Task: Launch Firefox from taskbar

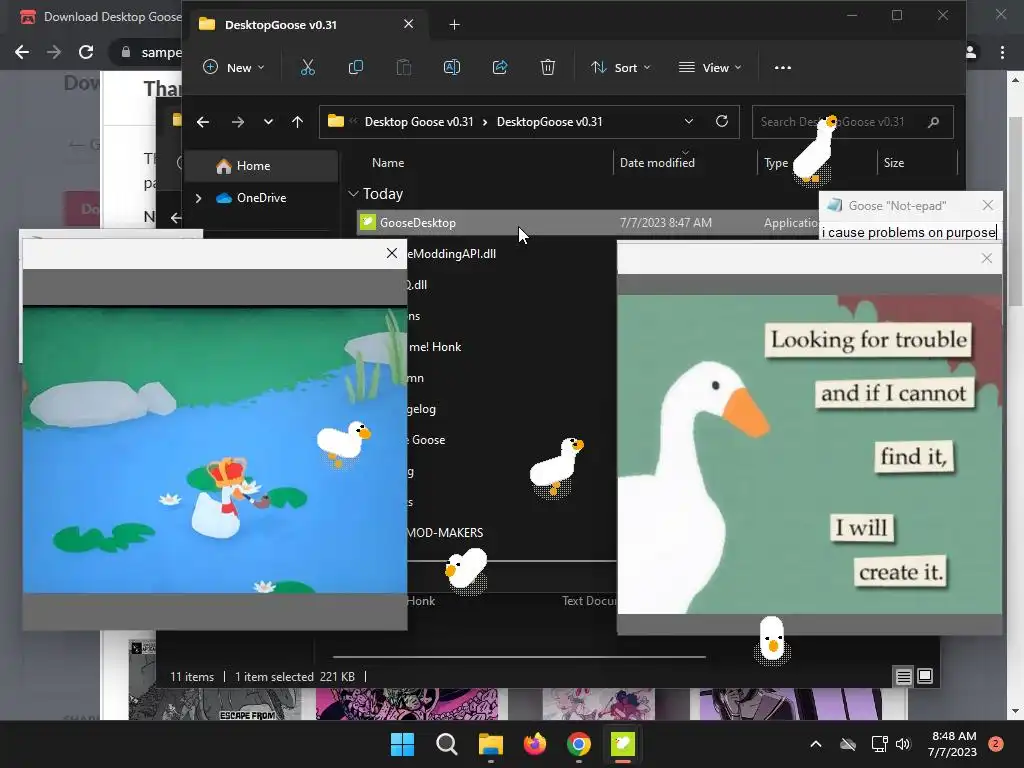Action: (535, 744)
